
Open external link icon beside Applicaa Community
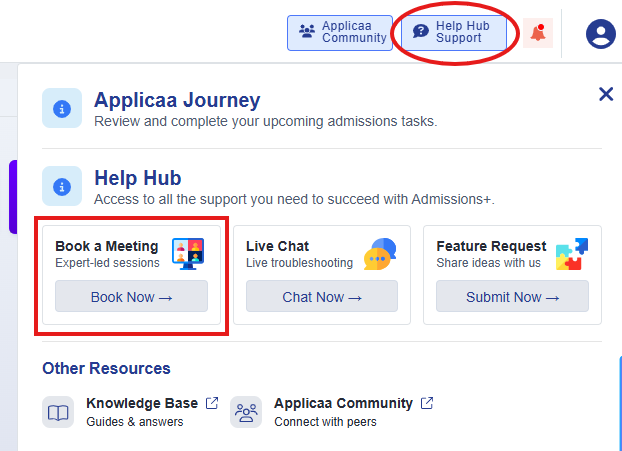pyautogui.click(x=427, y=403)
